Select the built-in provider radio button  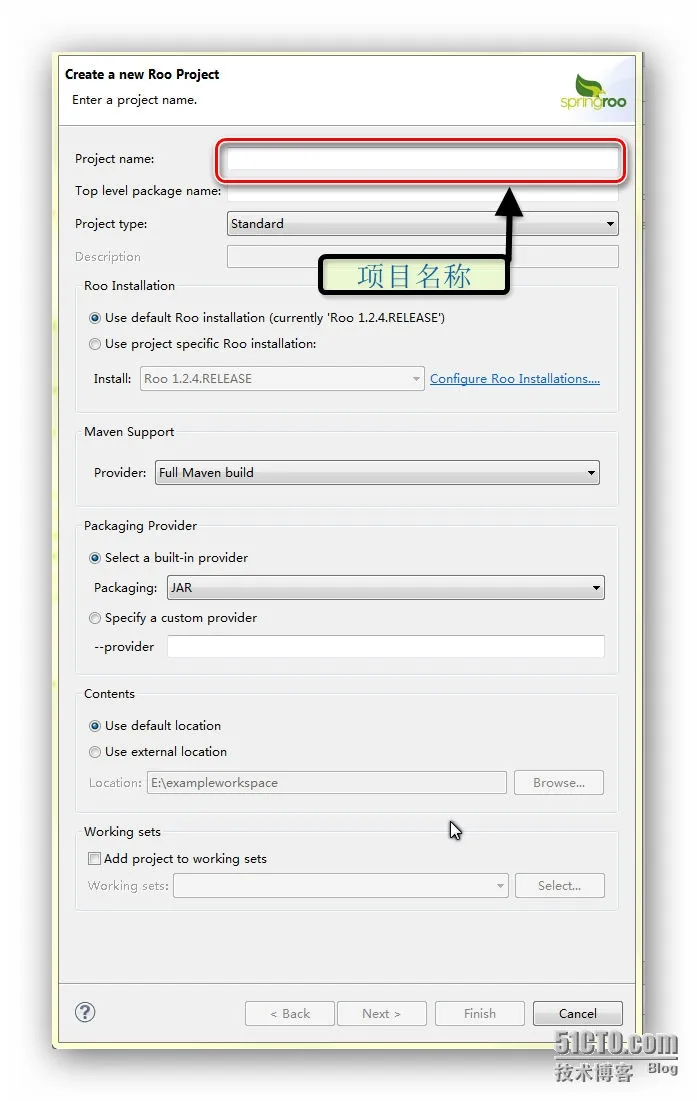pyautogui.click(x=95, y=558)
